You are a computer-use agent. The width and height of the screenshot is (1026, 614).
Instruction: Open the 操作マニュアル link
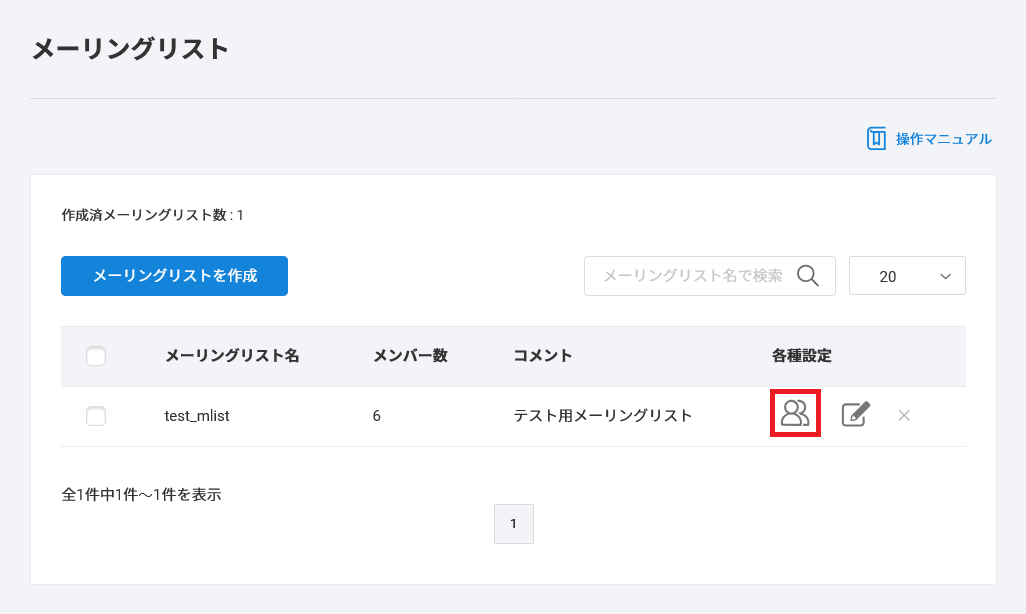[x=943, y=139]
